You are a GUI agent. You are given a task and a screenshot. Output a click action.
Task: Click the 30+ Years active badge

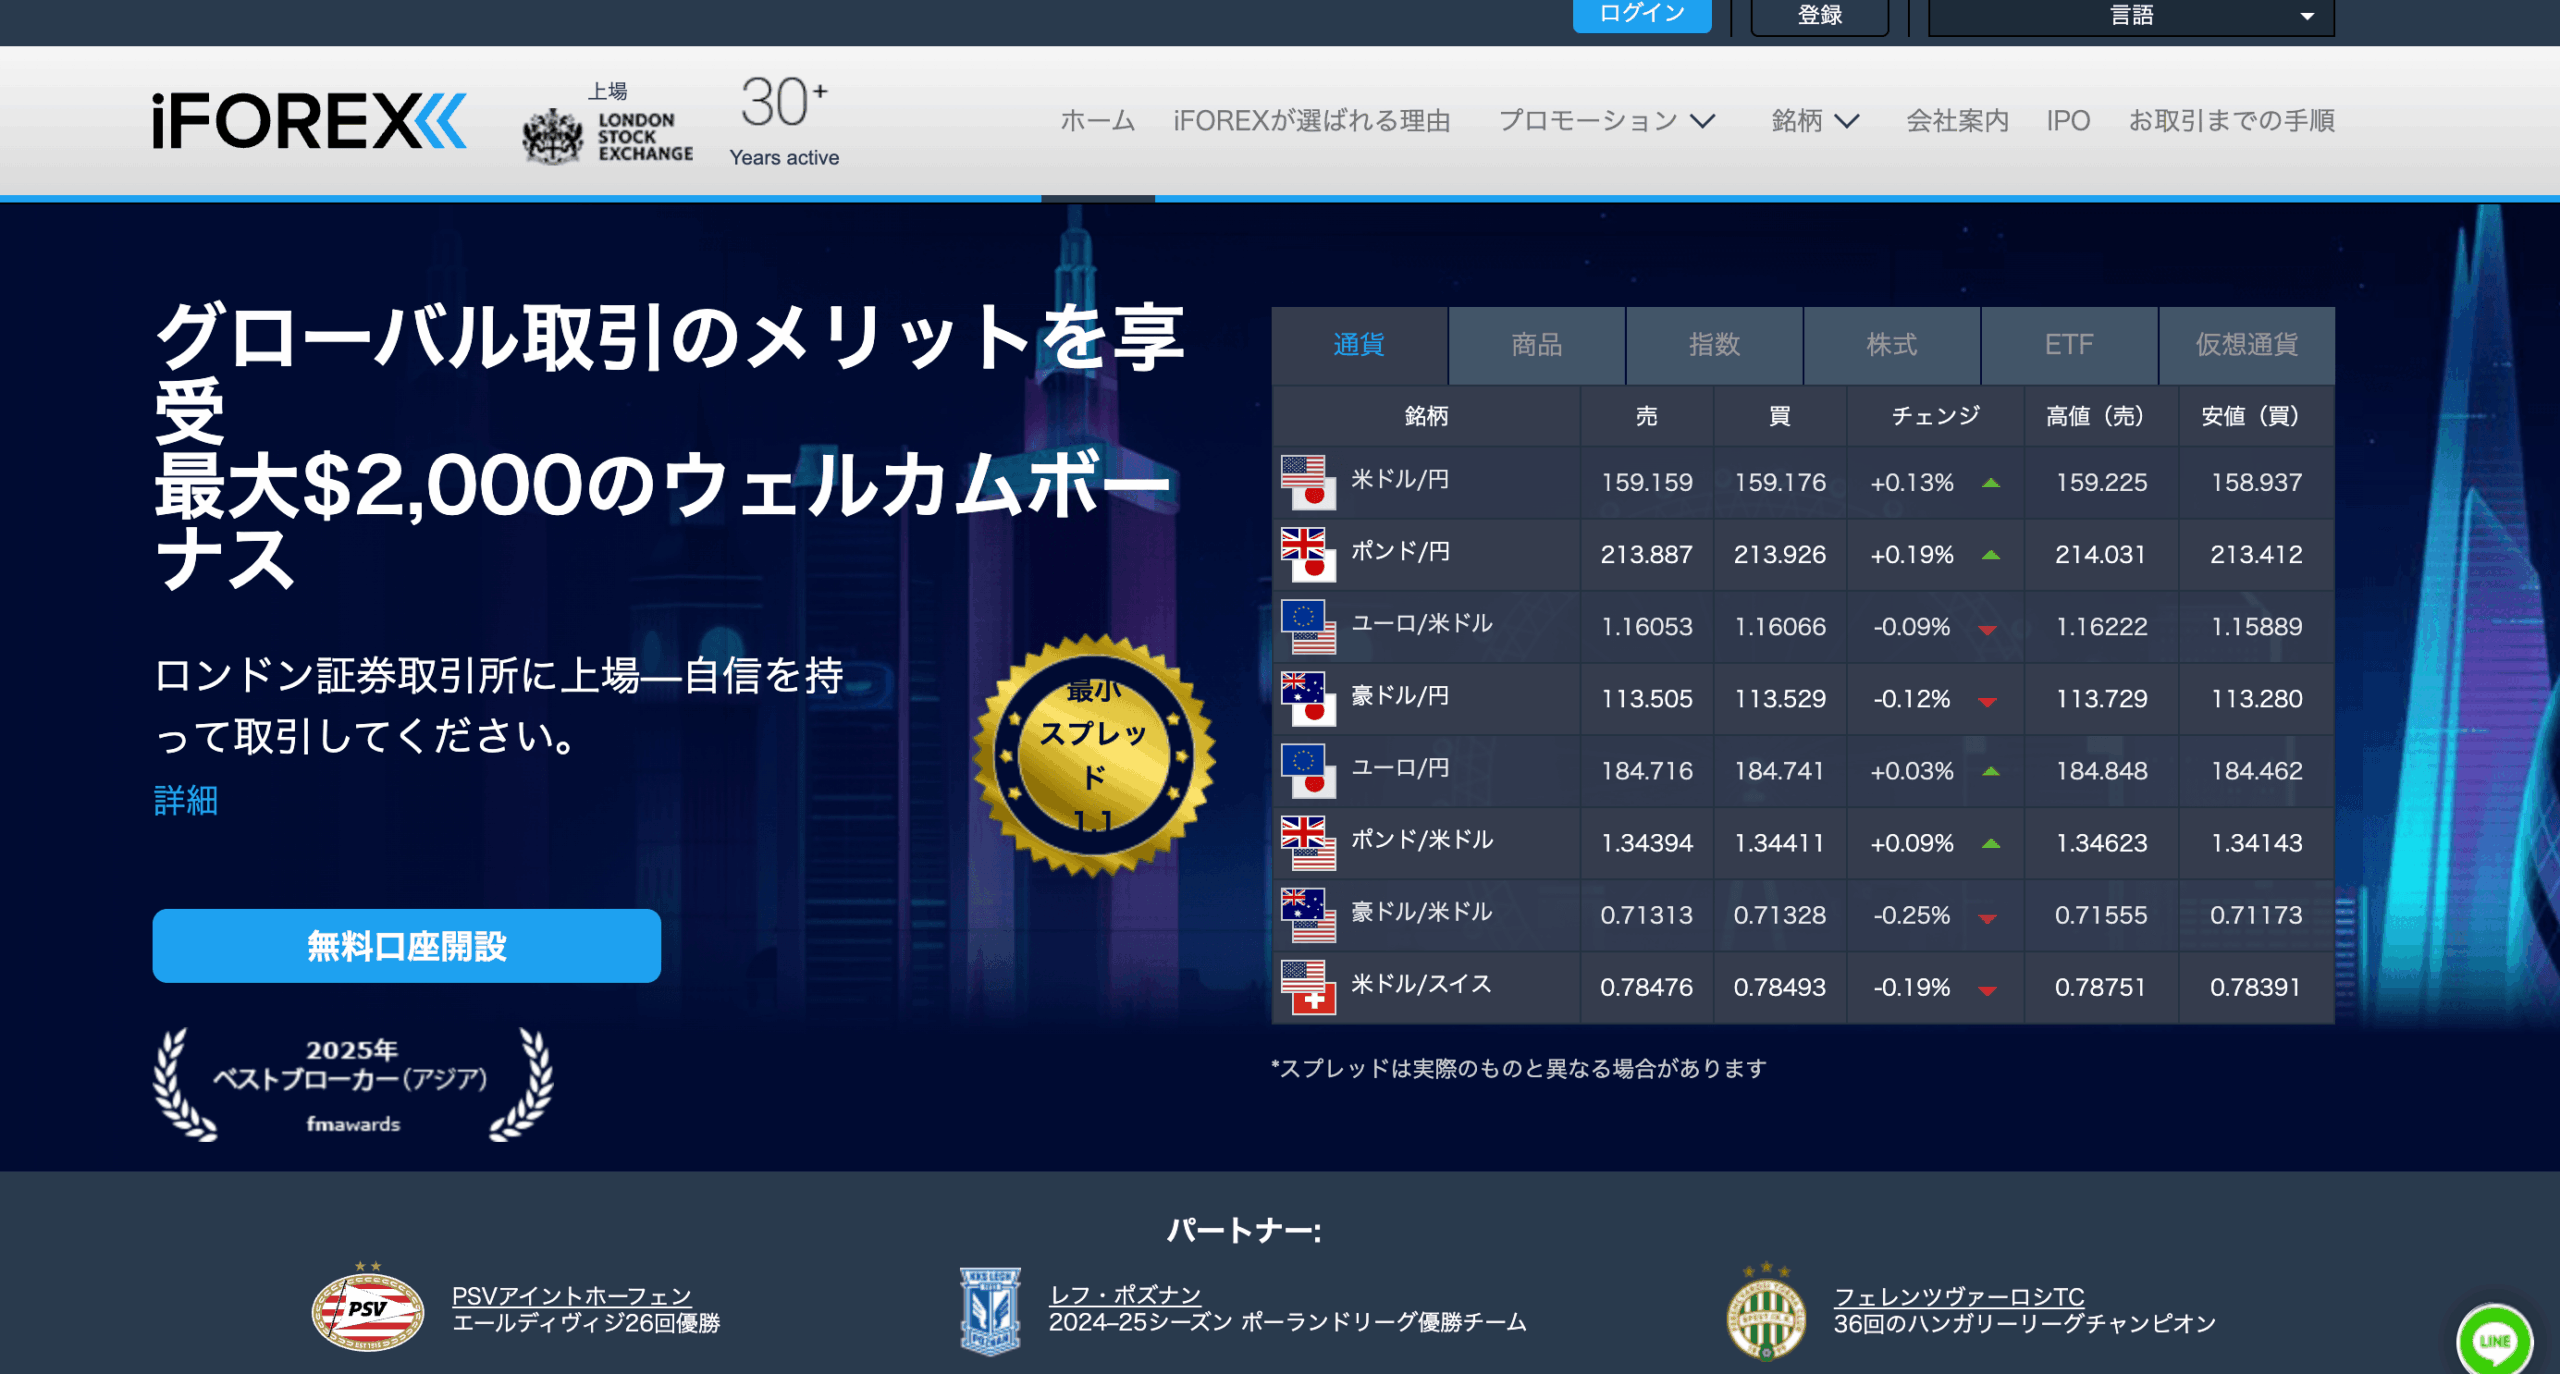(x=784, y=121)
